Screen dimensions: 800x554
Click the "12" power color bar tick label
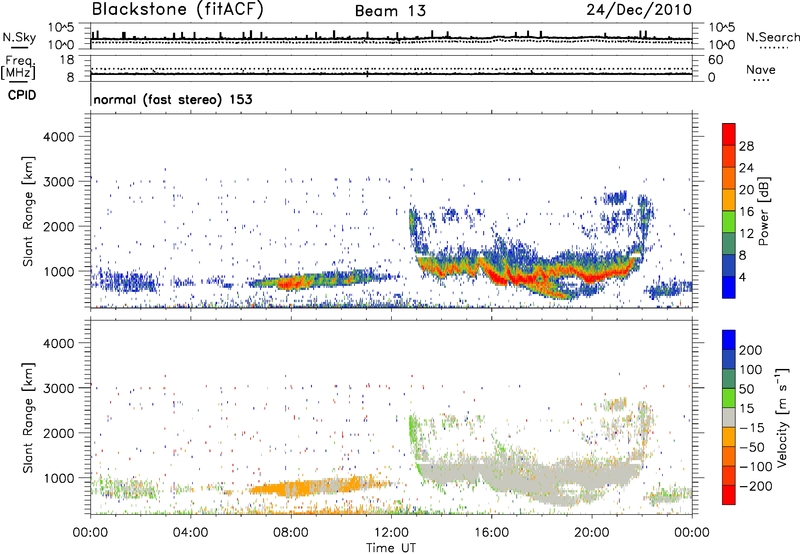746,233
